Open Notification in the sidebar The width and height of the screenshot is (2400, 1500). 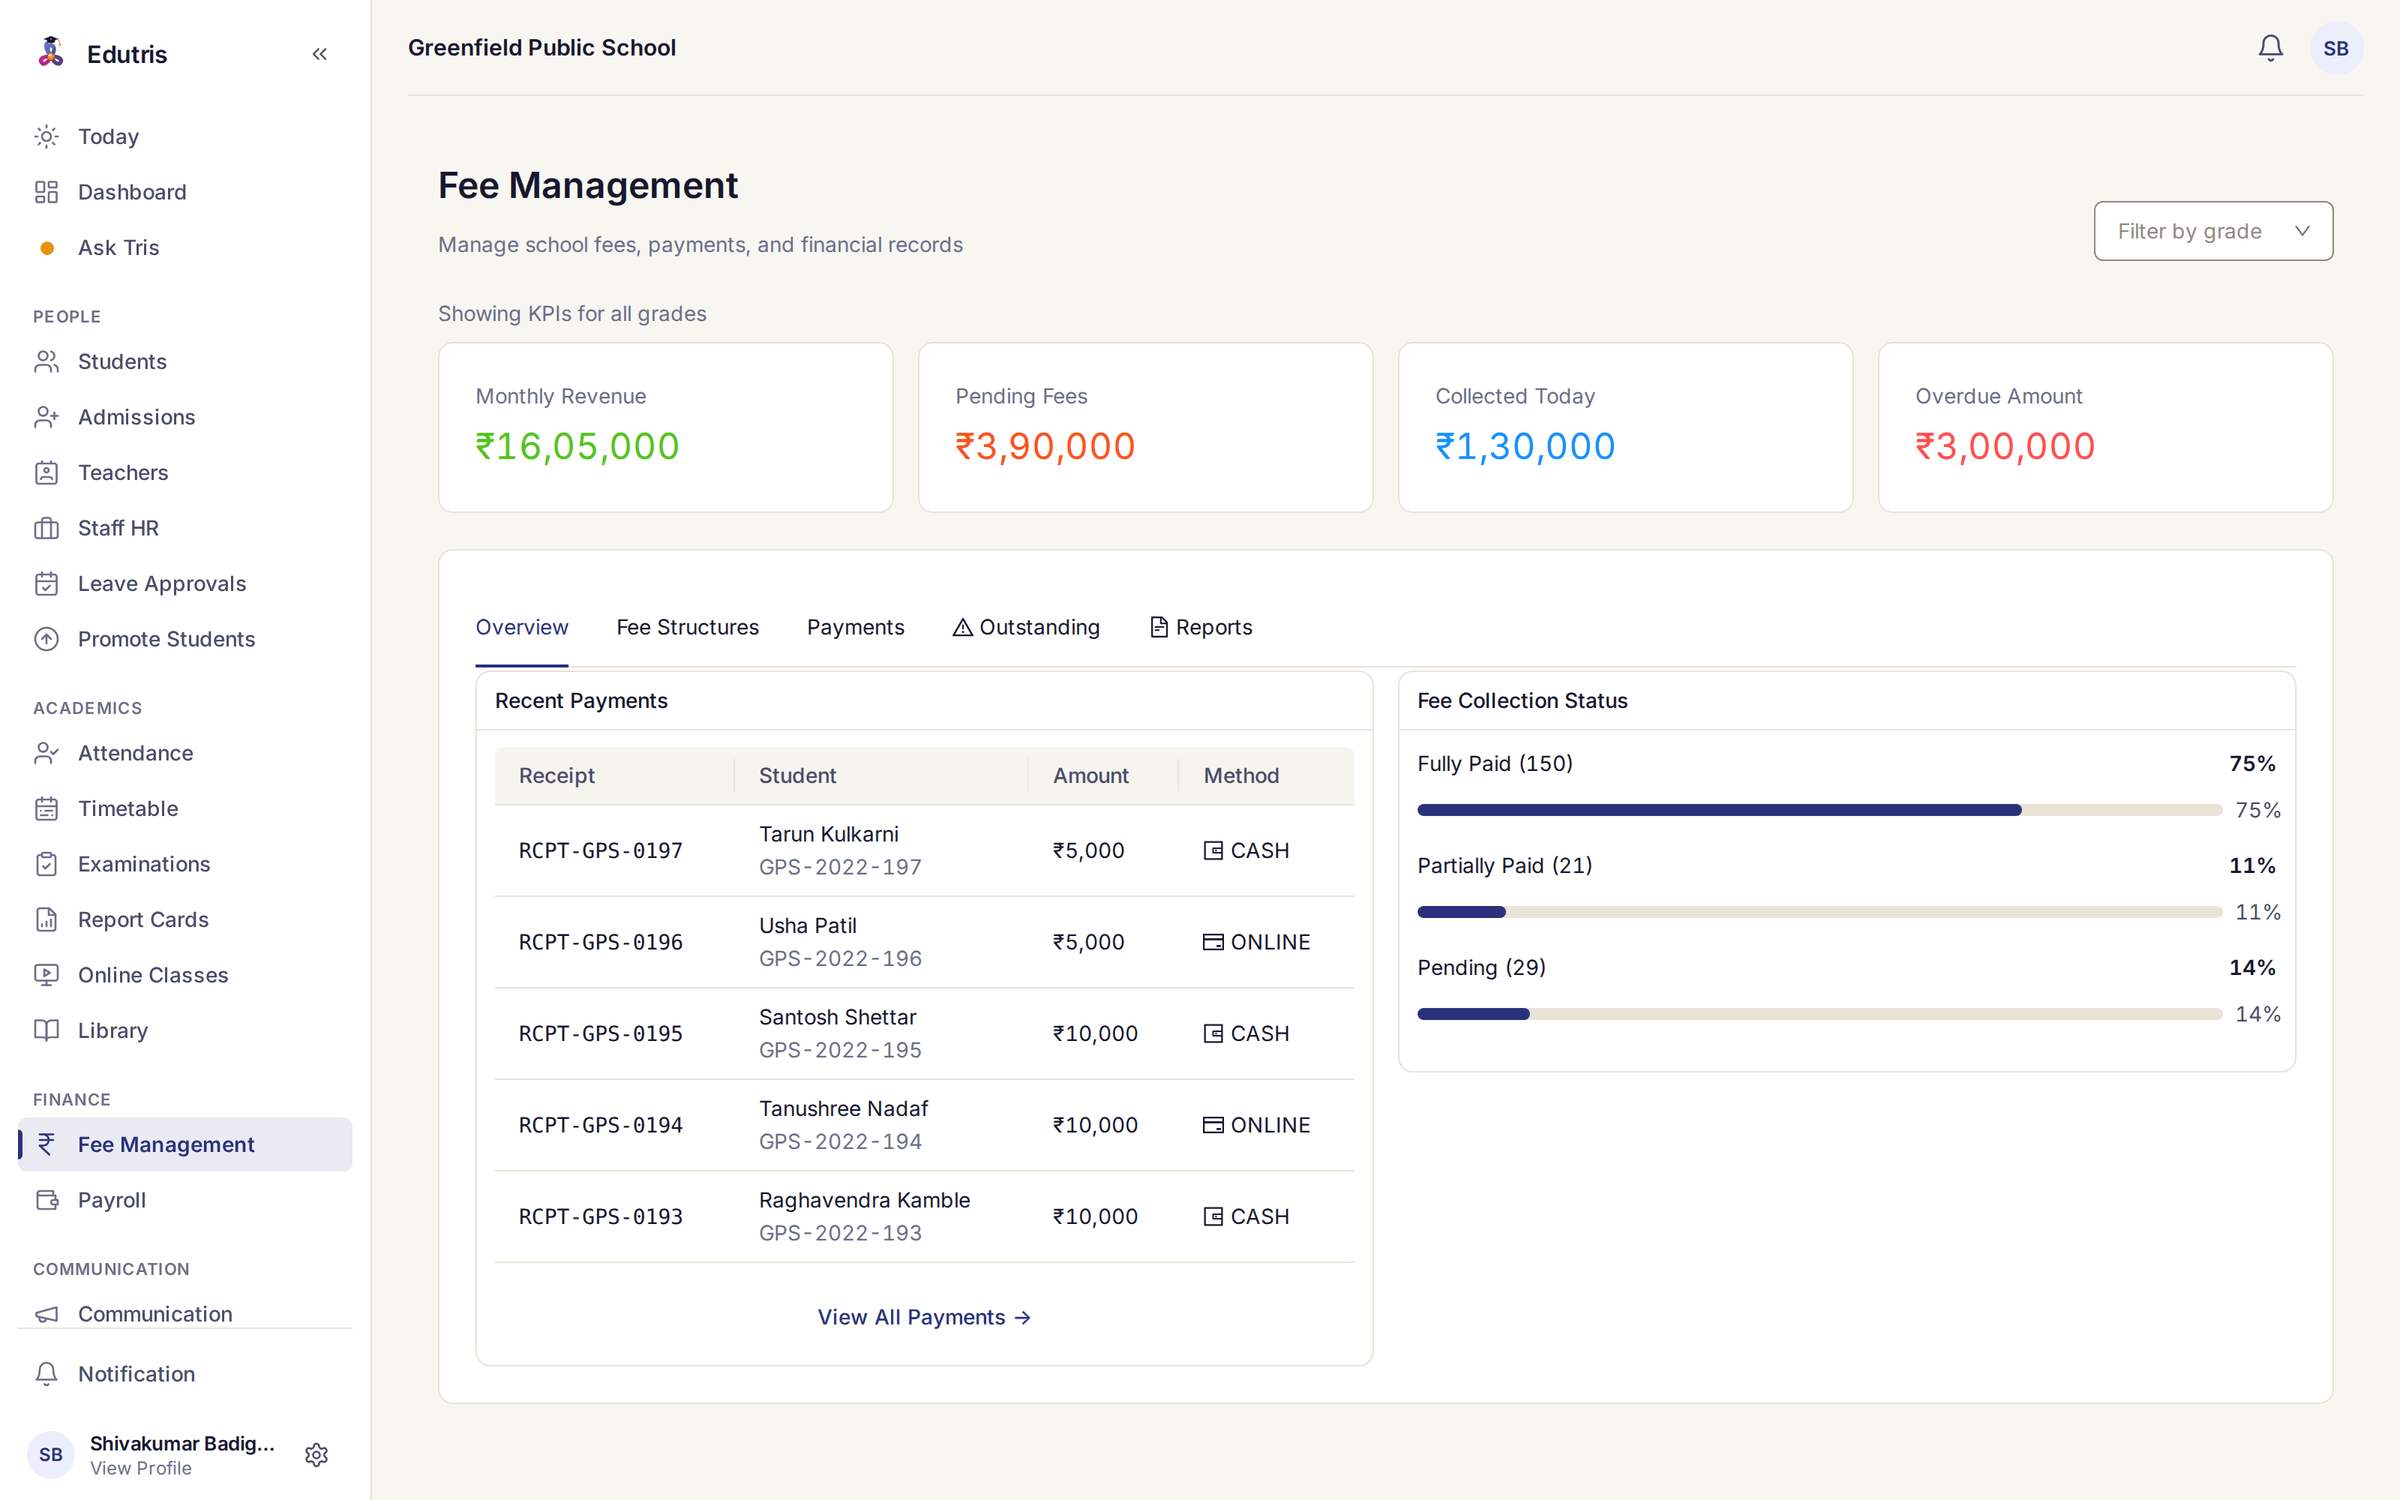(x=185, y=1374)
